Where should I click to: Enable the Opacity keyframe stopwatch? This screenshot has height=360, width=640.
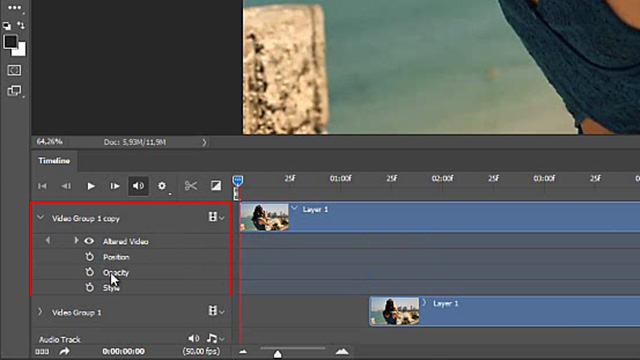(89, 272)
